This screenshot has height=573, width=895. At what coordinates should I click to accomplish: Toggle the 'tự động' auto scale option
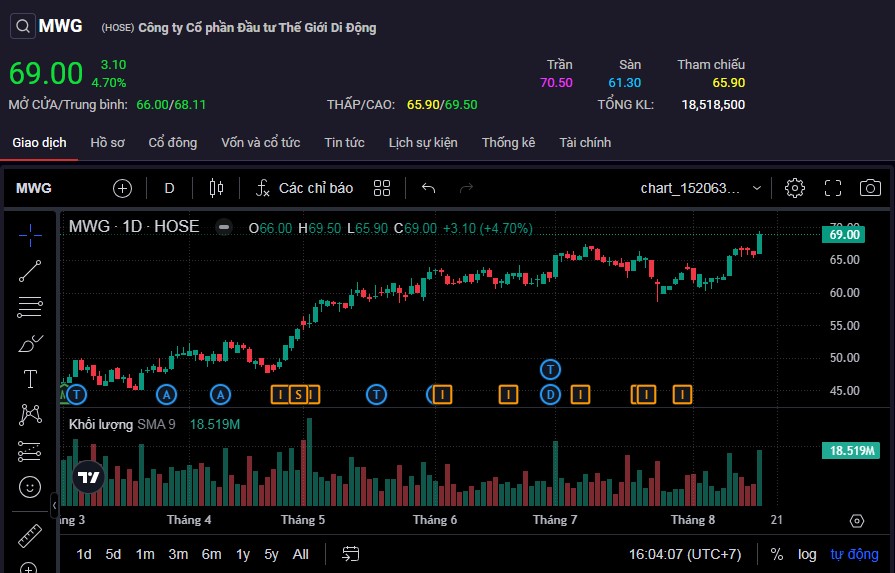pos(855,554)
